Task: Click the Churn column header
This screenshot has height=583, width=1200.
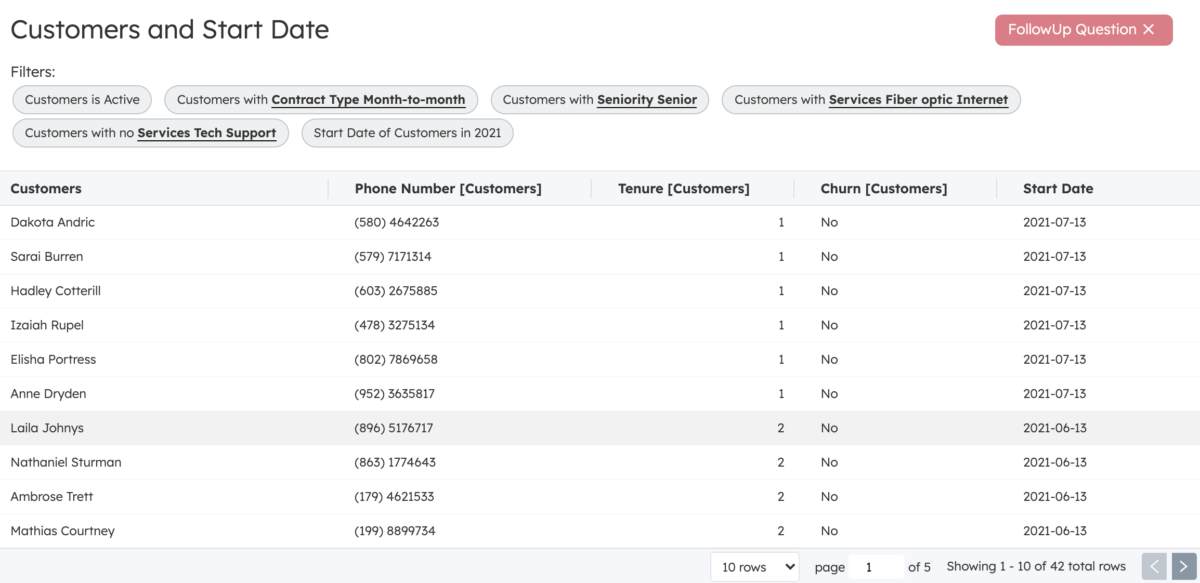Action: [x=883, y=189]
